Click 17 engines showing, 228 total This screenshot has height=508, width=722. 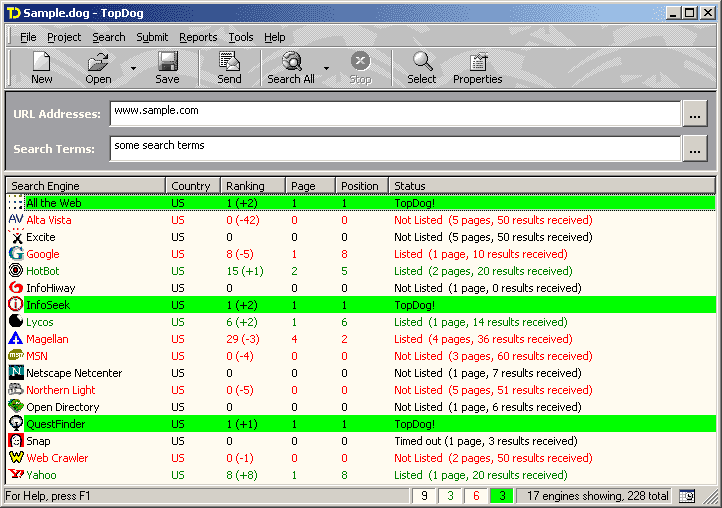[x=598, y=496]
